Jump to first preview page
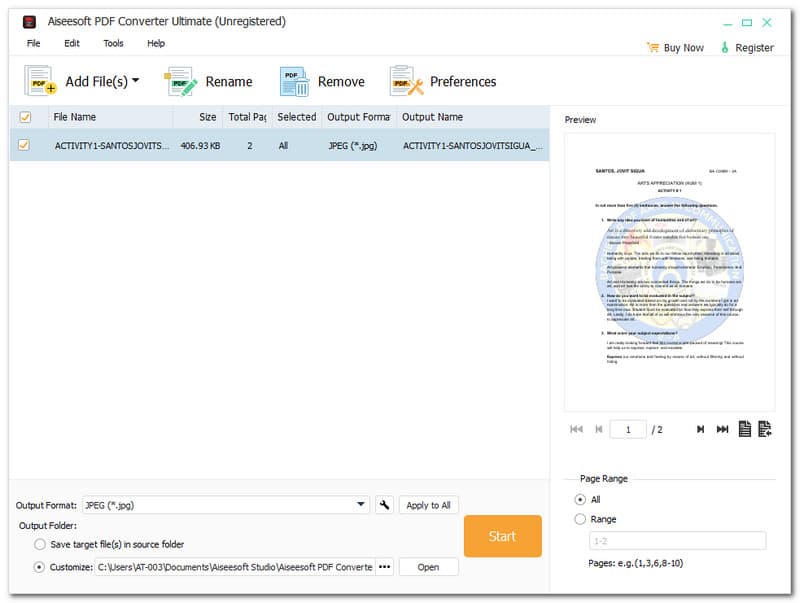This screenshot has width=800, height=603. (x=576, y=429)
